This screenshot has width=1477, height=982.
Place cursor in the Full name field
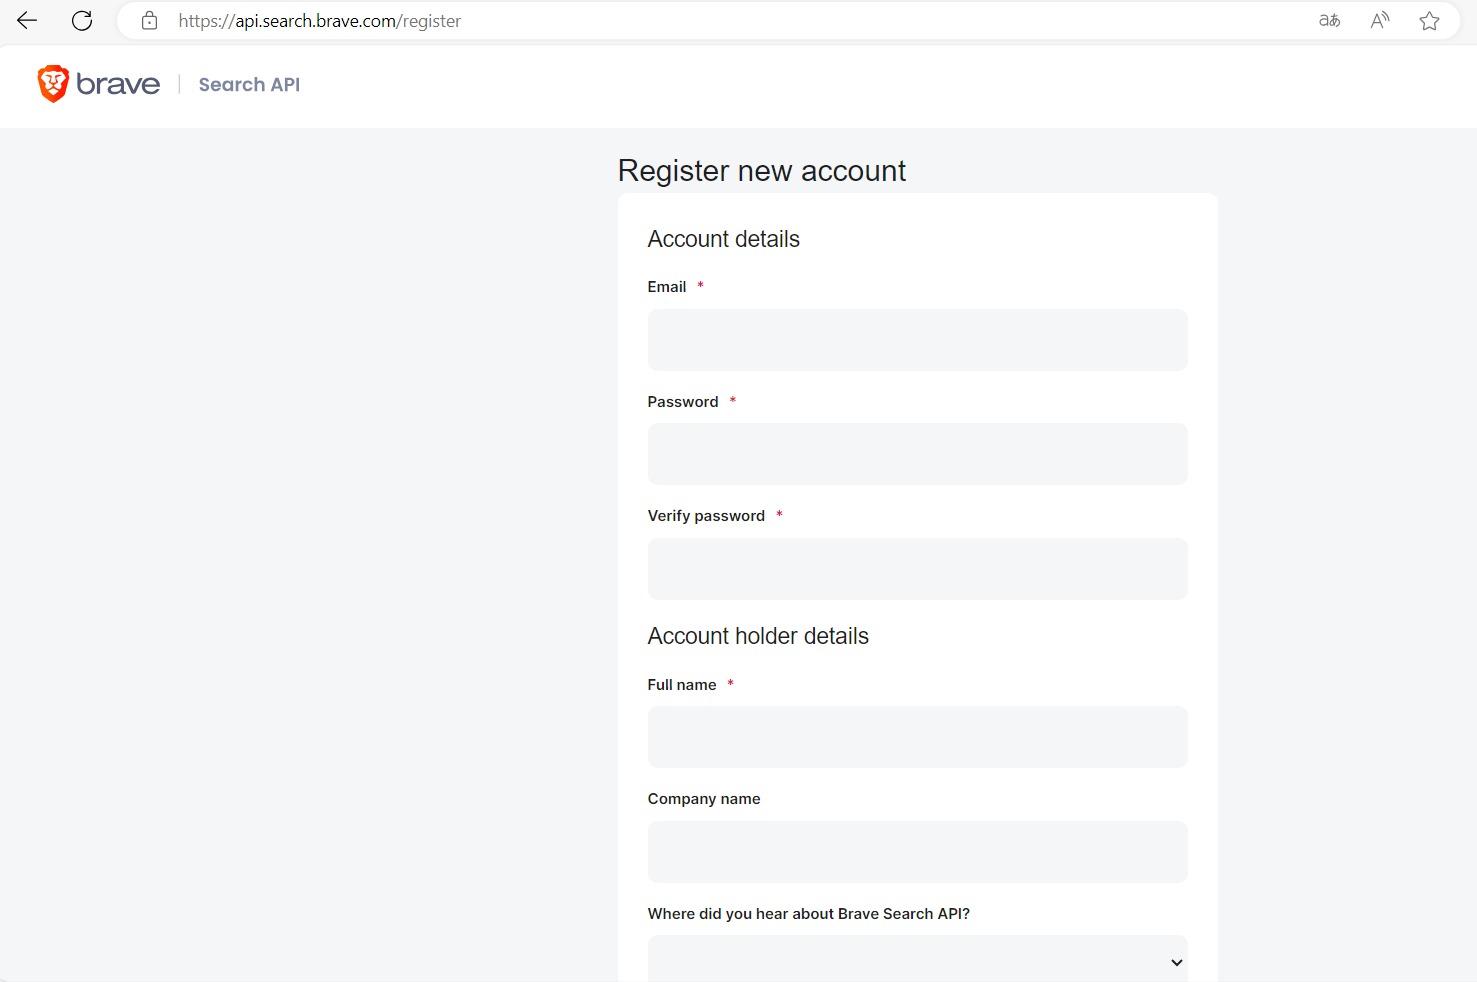(x=917, y=737)
